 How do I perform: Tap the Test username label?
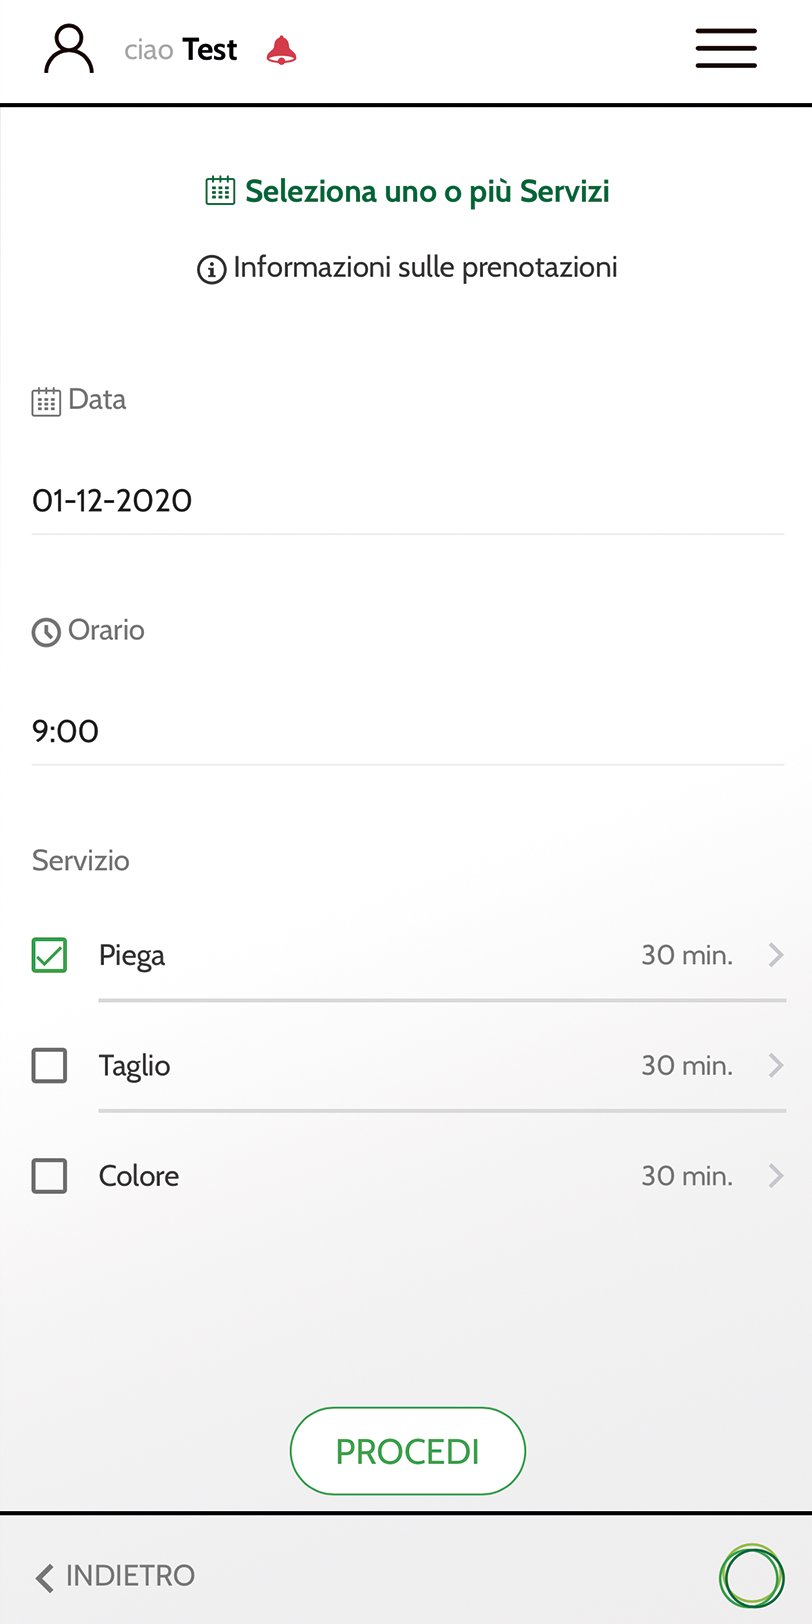pyautogui.click(x=209, y=50)
